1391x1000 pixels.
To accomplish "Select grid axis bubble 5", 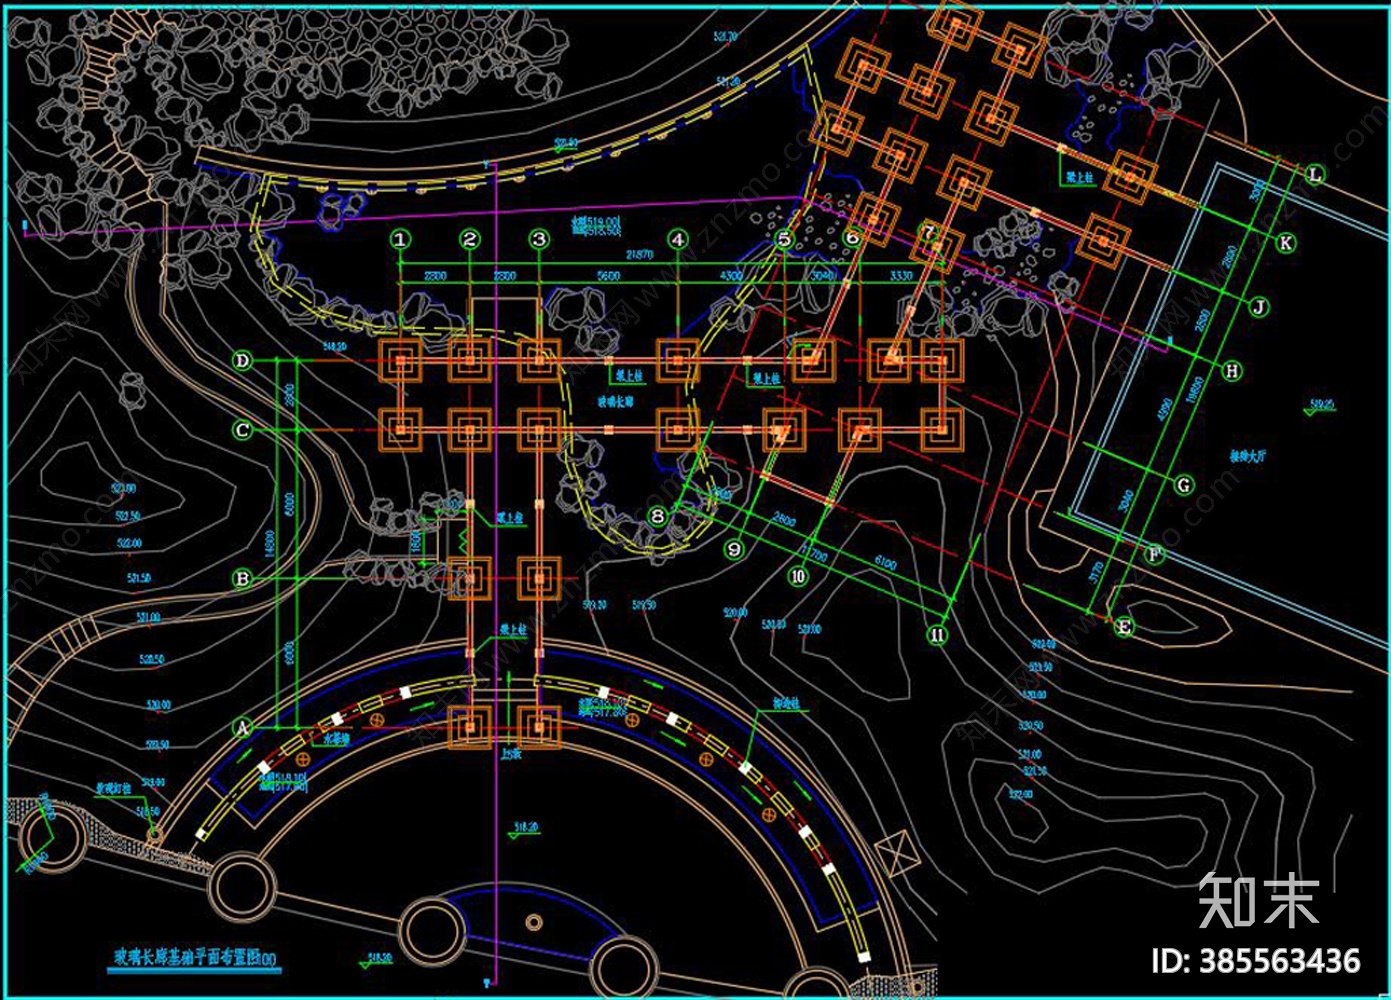I will pyautogui.click(x=784, y=239).
